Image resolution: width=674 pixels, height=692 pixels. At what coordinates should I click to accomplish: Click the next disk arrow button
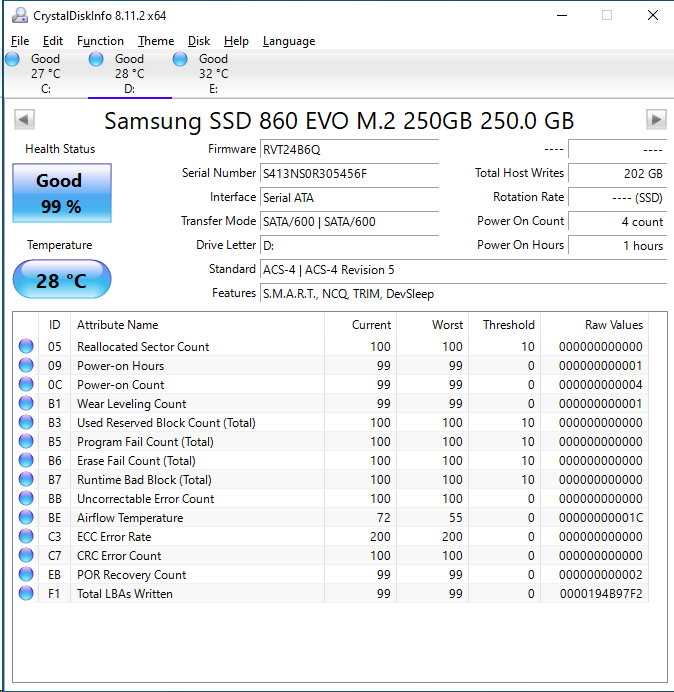[x=656, y=120]
